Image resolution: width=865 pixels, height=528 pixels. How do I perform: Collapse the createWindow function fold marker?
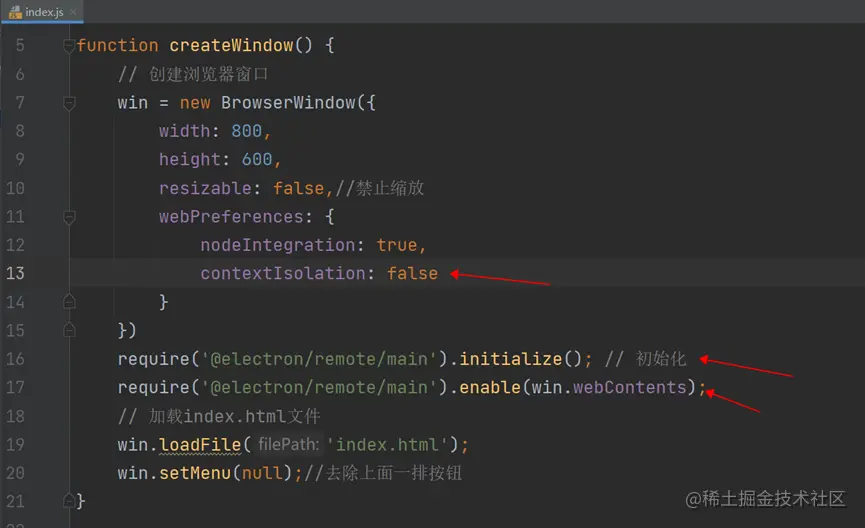click(x=69, y=45)
